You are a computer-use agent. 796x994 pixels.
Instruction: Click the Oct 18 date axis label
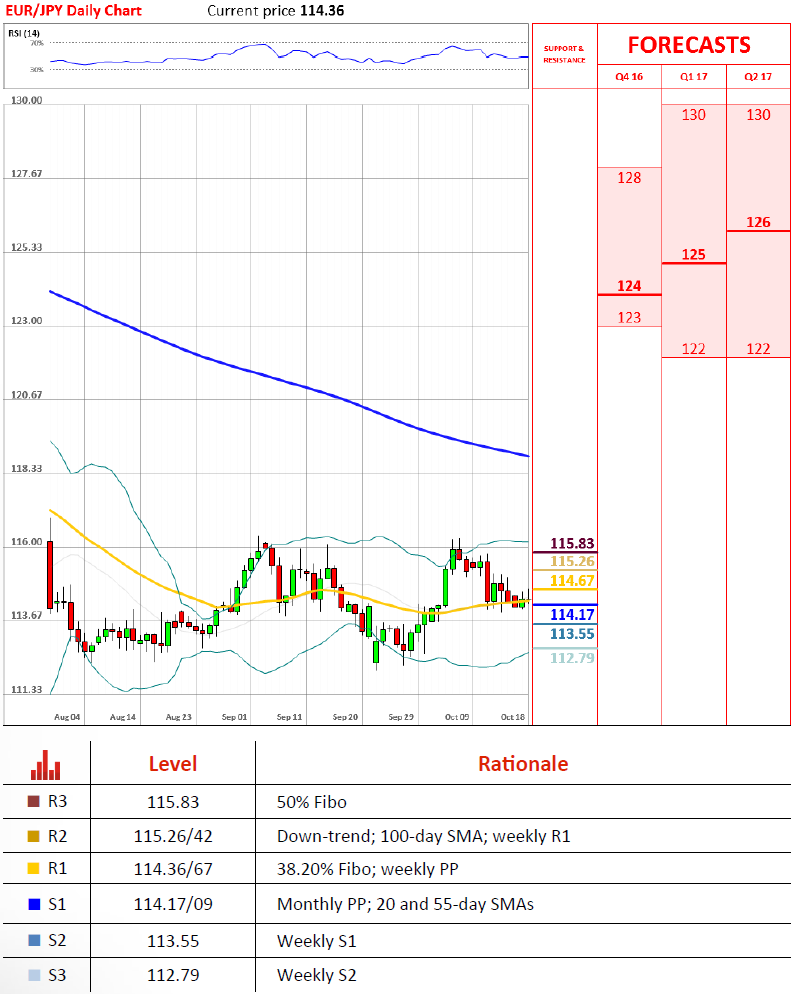click(x=513, y=717)
